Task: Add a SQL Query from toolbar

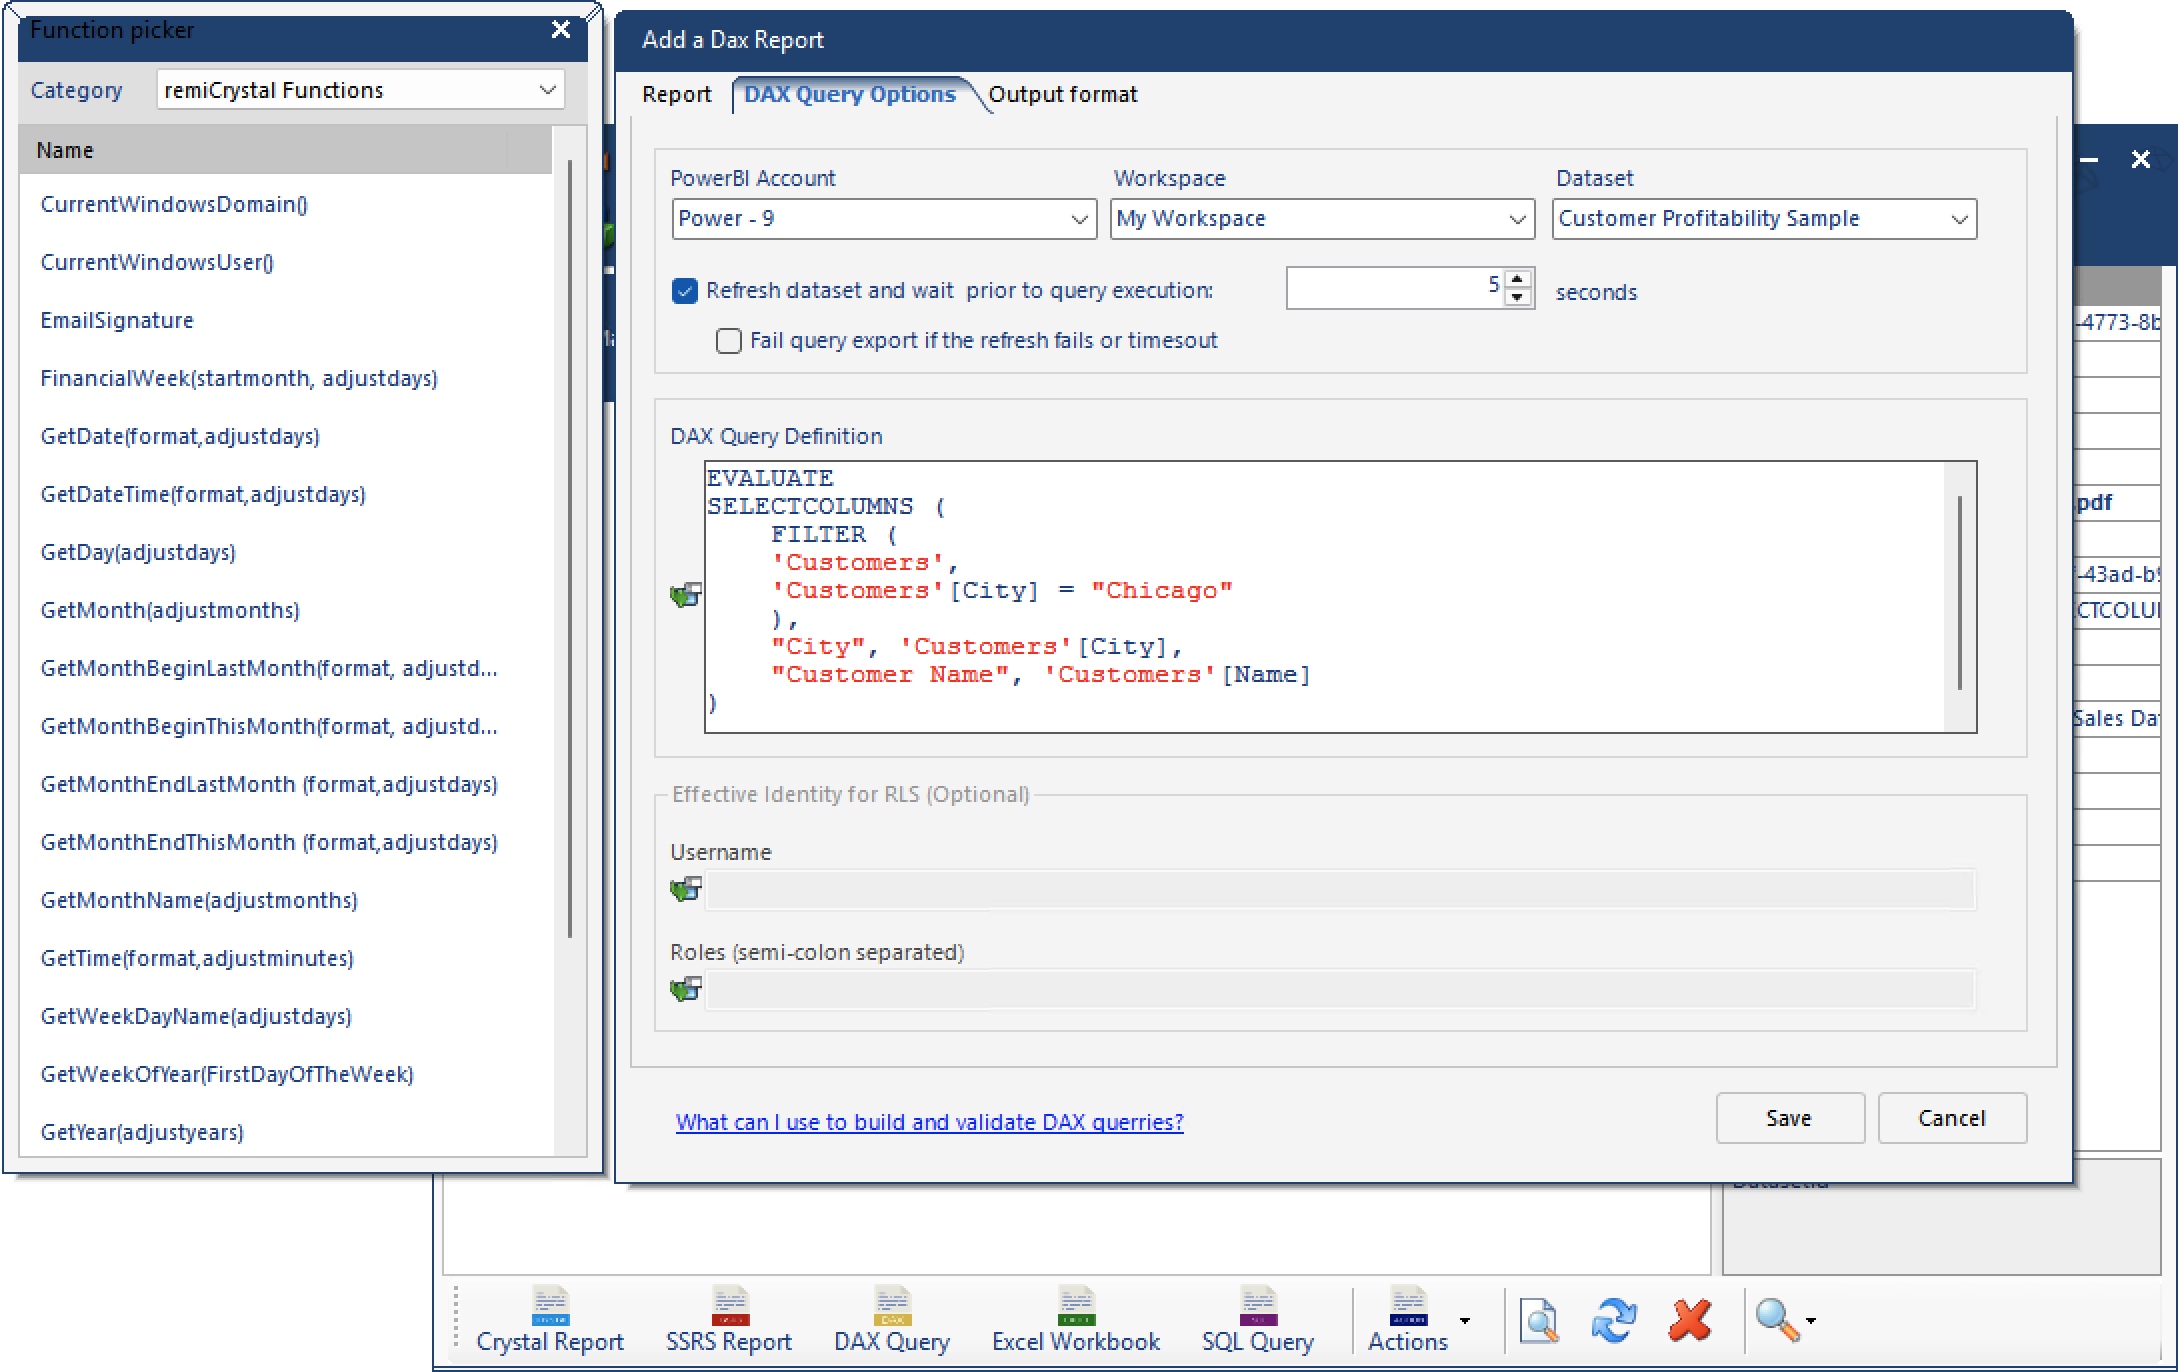Action: (1258, 1320)
